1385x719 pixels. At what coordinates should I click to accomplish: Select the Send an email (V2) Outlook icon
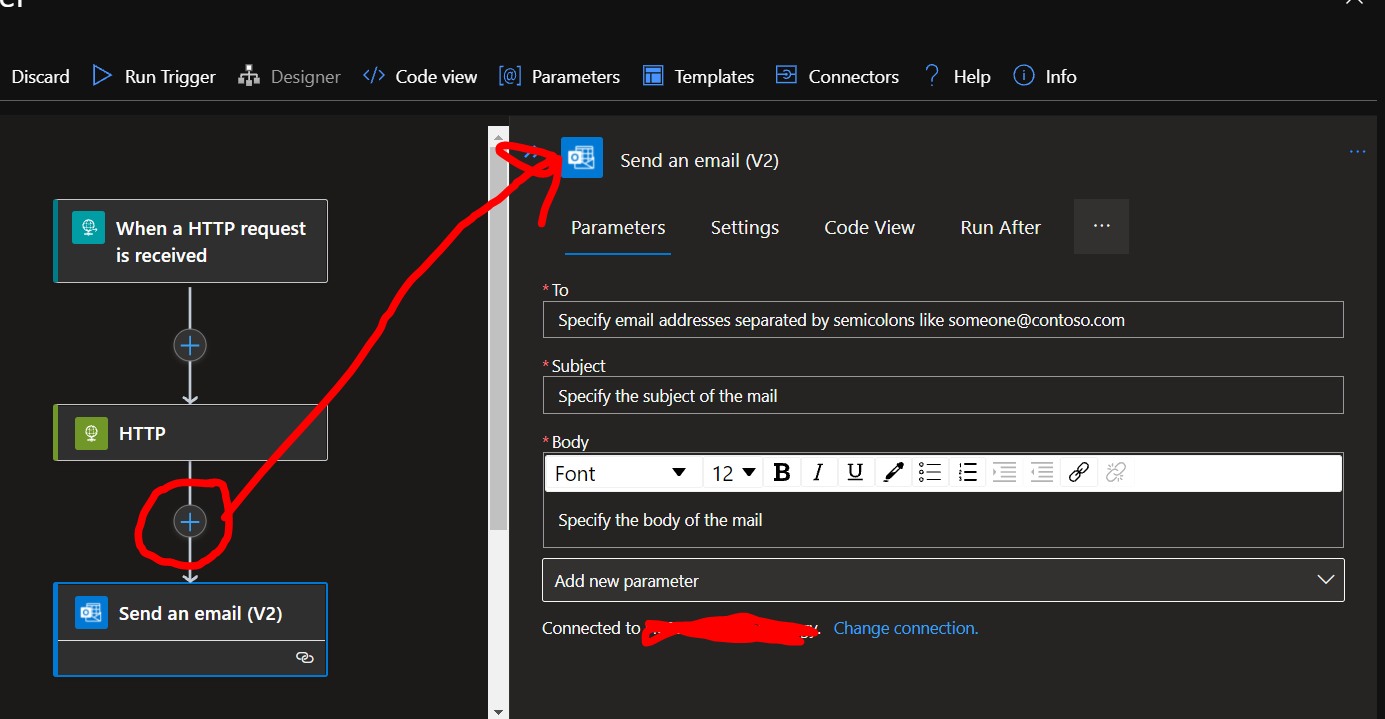point(582,157)
